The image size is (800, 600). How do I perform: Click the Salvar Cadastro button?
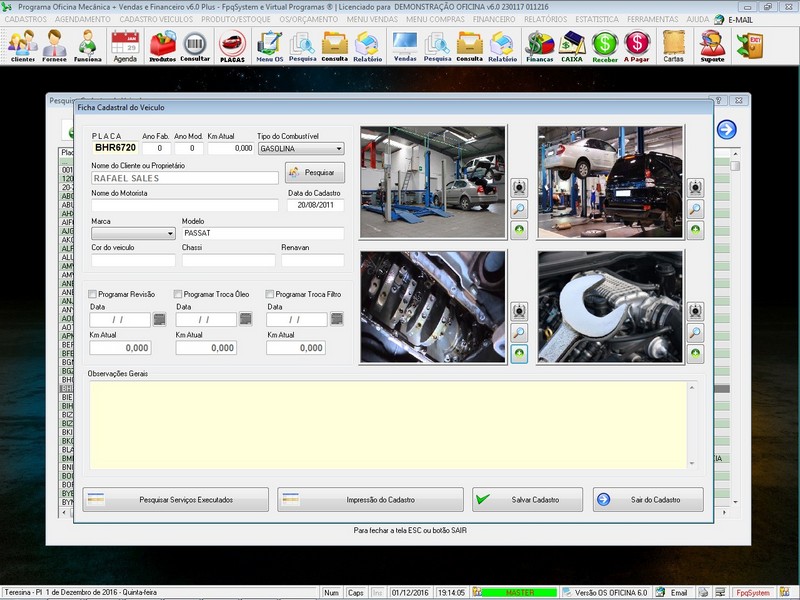pyautogui.click(x=527, y=499)
